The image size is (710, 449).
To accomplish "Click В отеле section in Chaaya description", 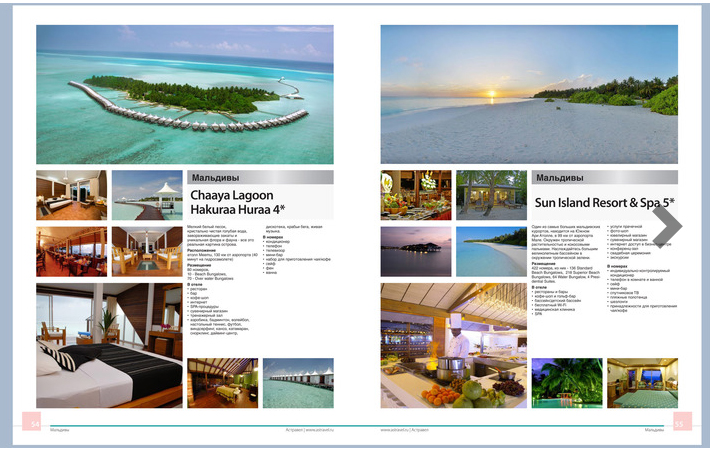I will click(x=218, y=310).
